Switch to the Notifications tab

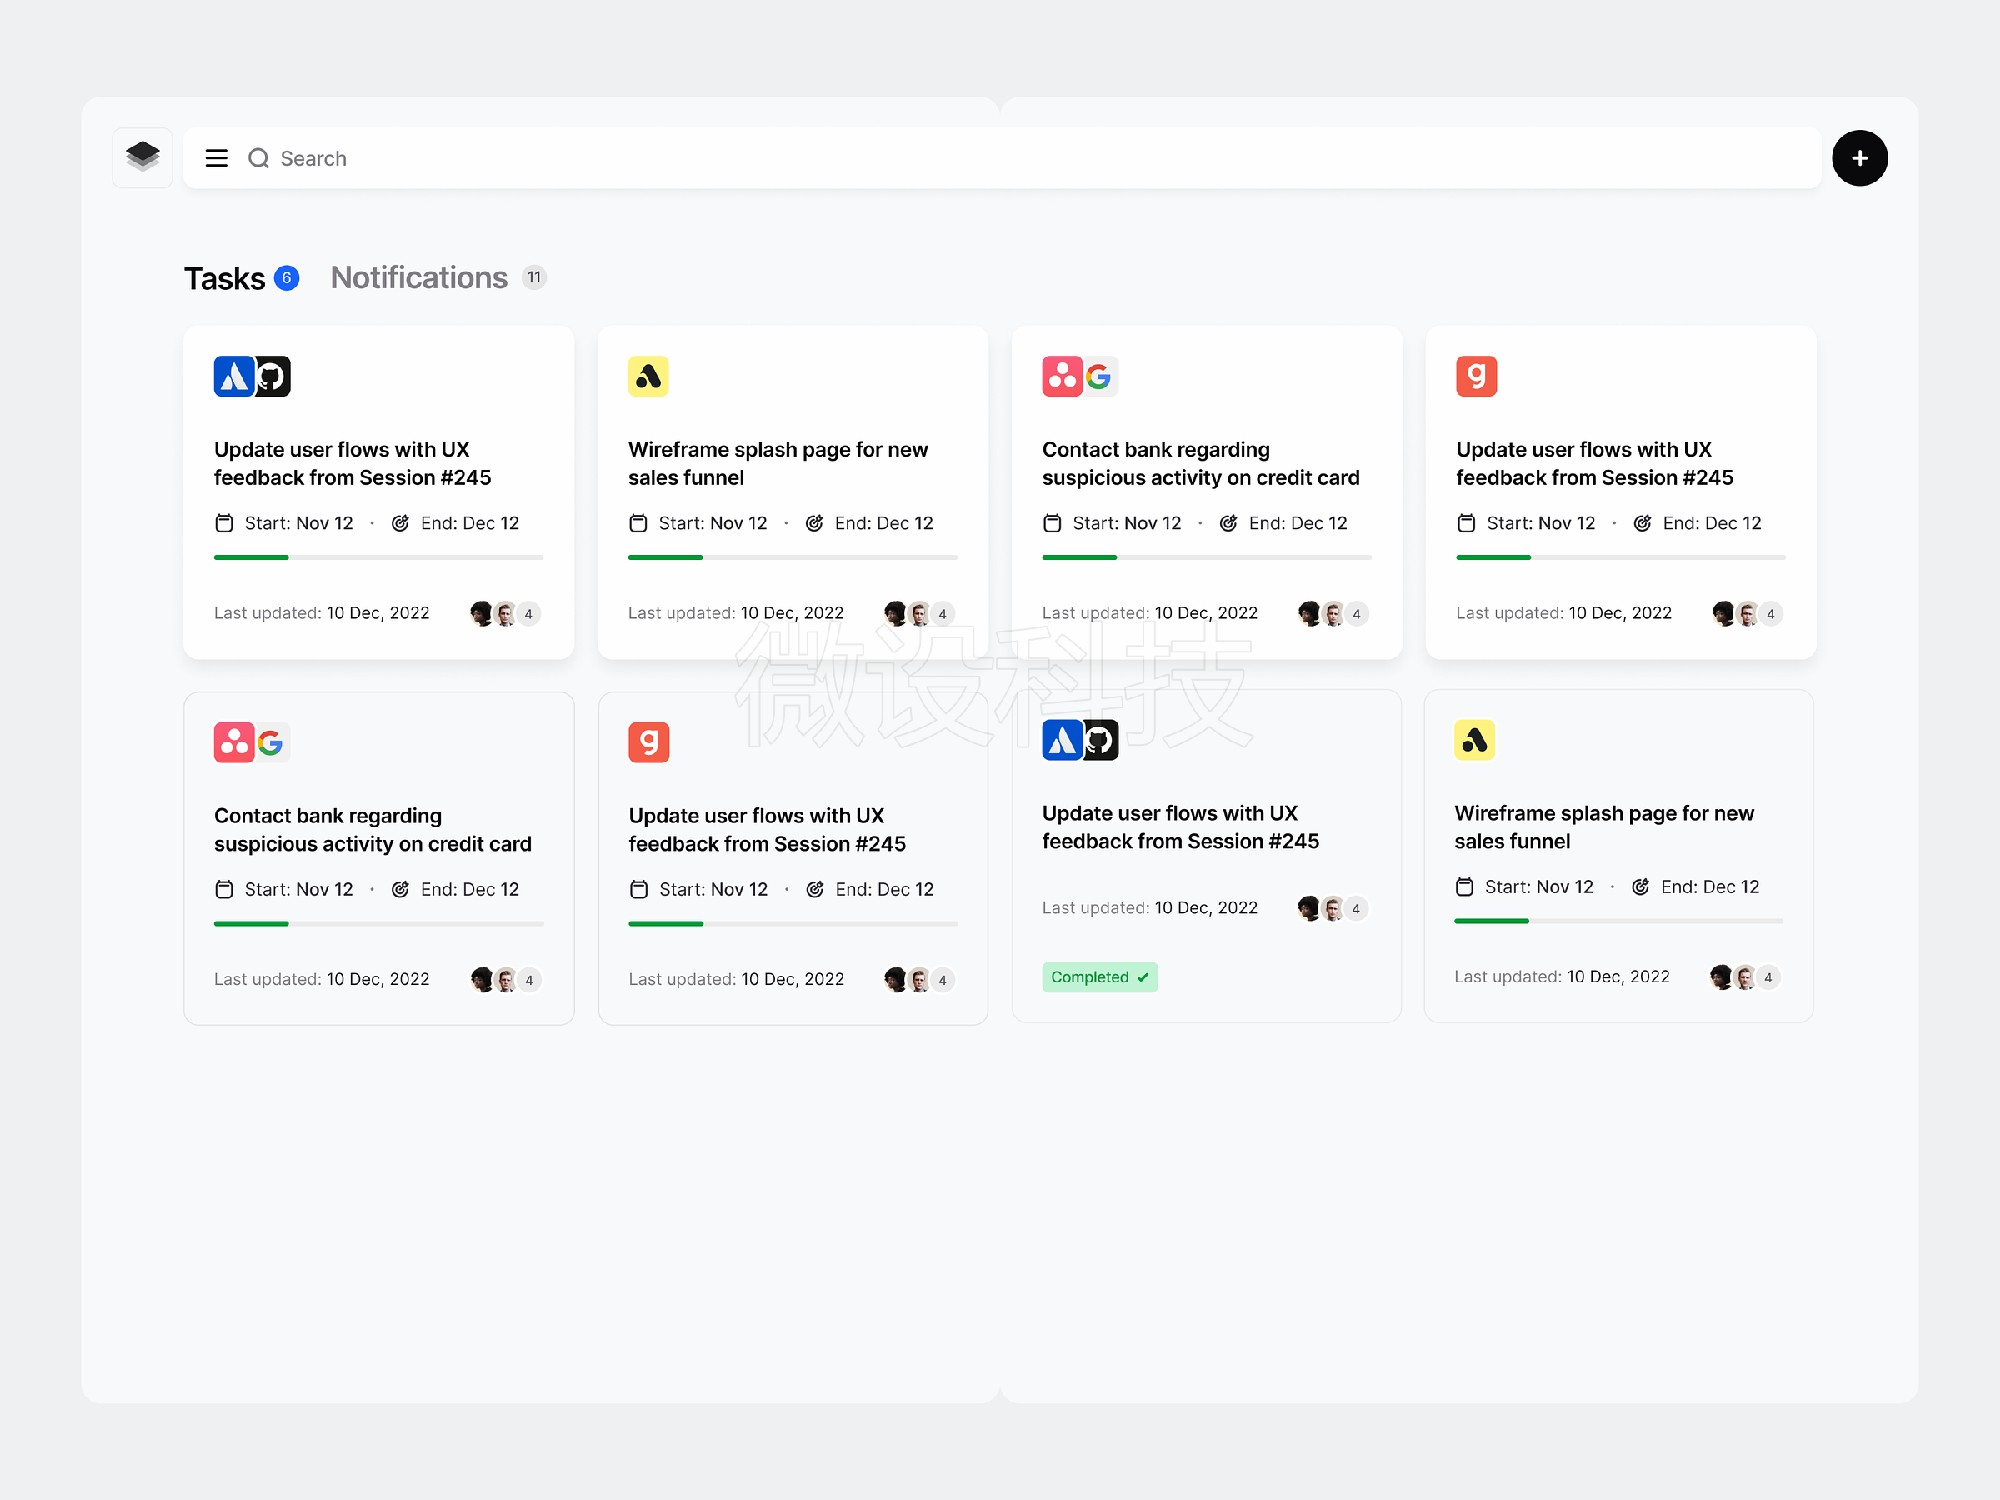pyautogui.click(x=419, y=277)
